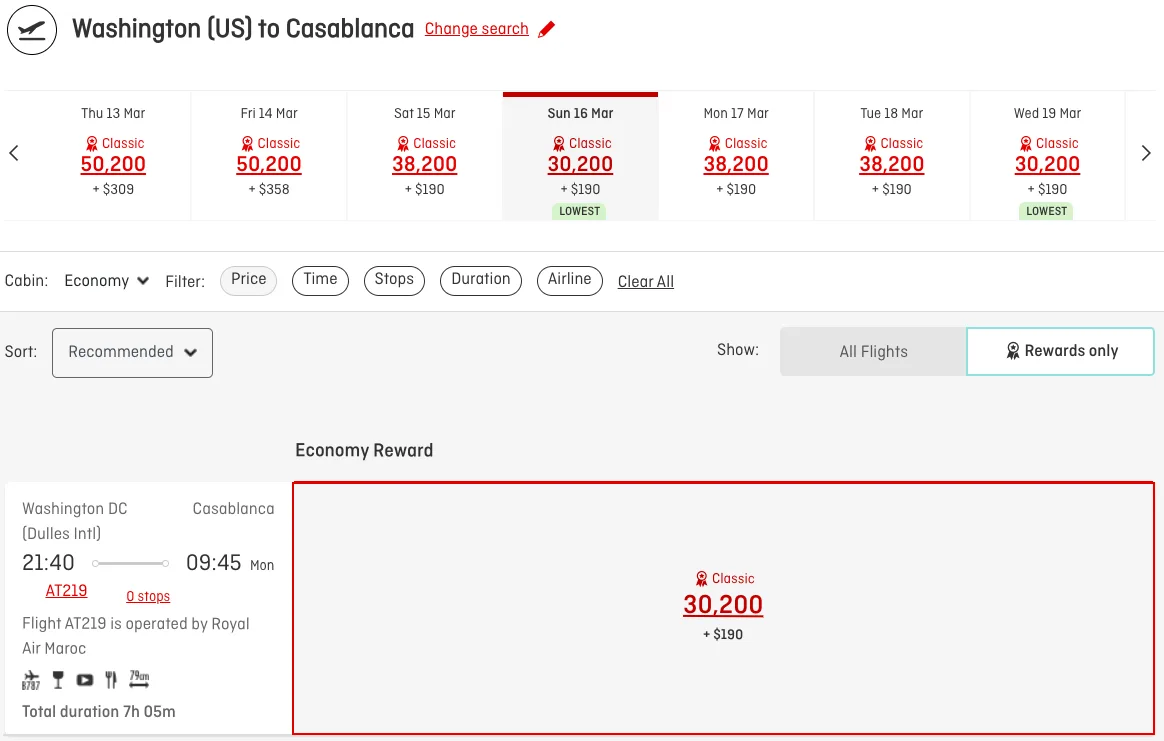Click the Economy Reward column heading
Image resolution: width=1164 pixels, height=741 pixels.
(364, 451)
